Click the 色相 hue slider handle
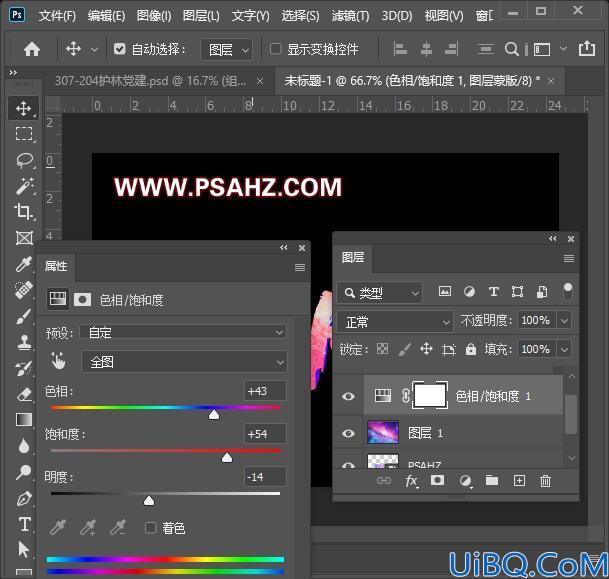 click(214, 415)
